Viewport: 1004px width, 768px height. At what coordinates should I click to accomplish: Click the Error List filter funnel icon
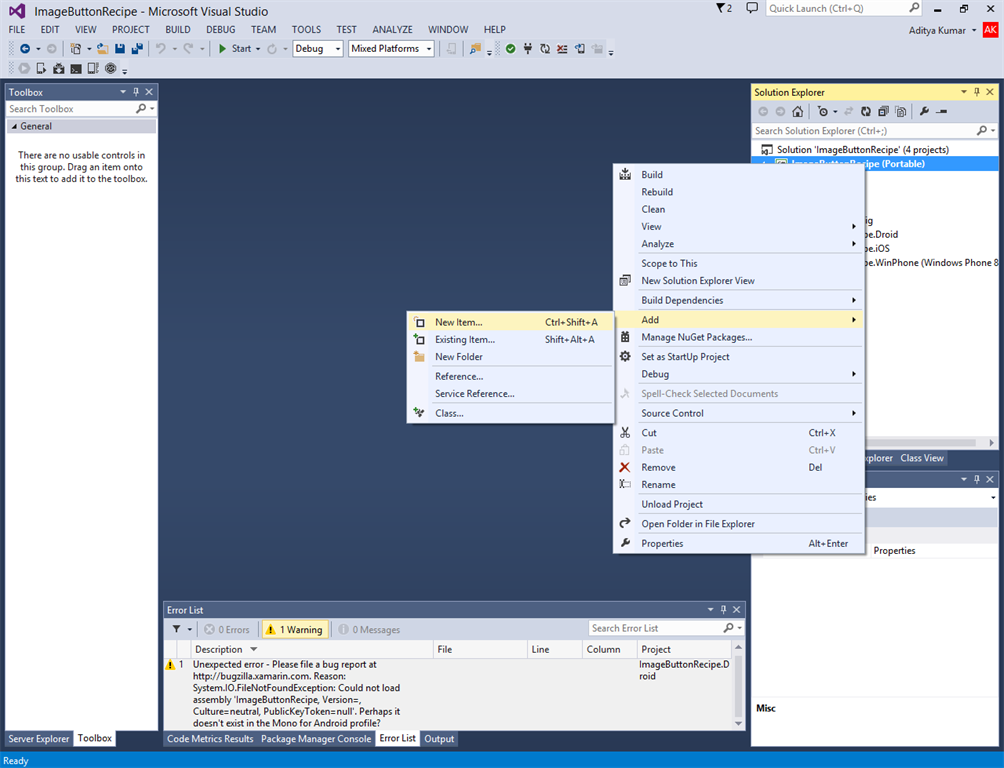click(177, 629)
